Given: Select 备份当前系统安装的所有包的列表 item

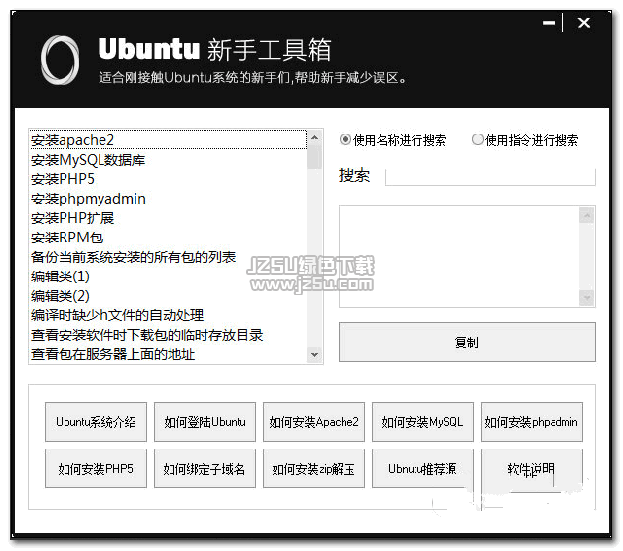Looking at the screenshot, I should pos(168,257).
